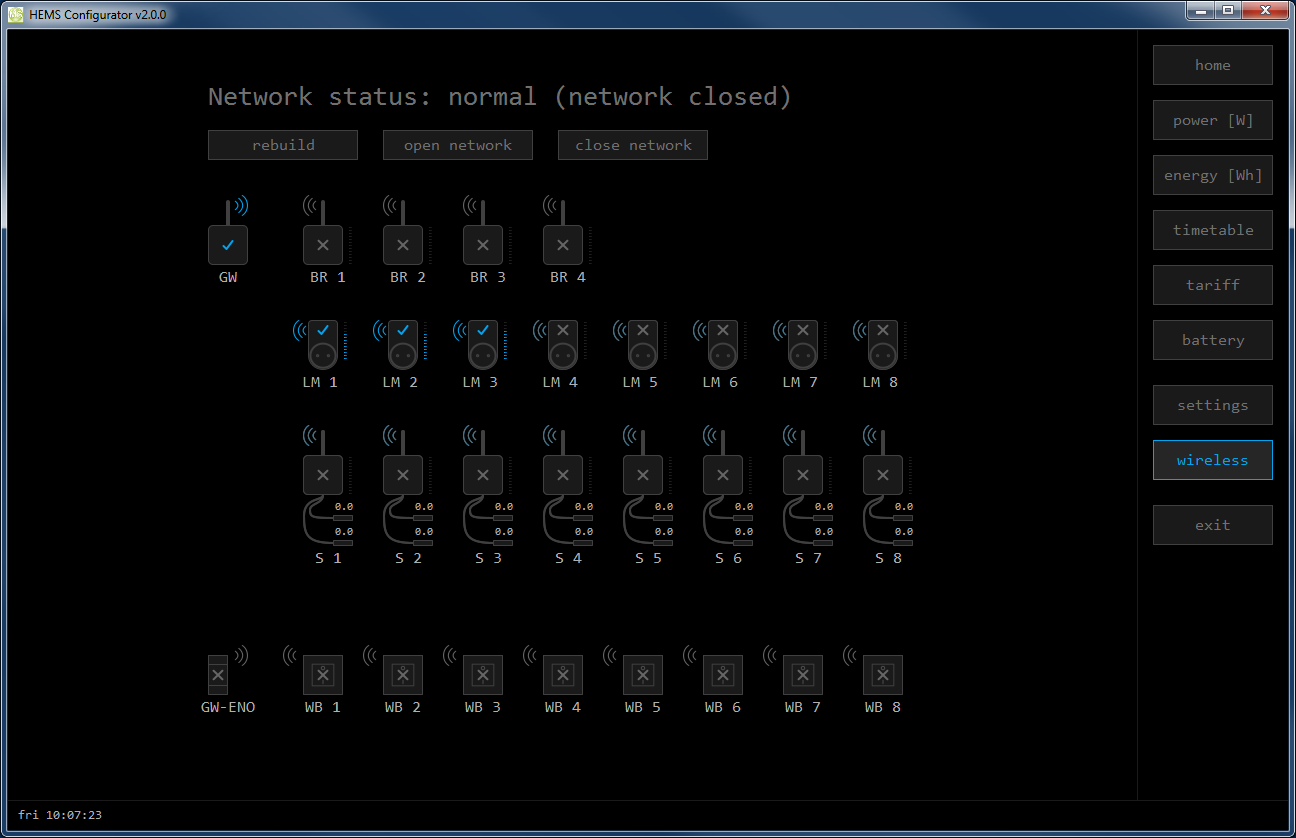Click the open network button
The height and width of the screenshot is (838, 1296).
tap(458, 145)
